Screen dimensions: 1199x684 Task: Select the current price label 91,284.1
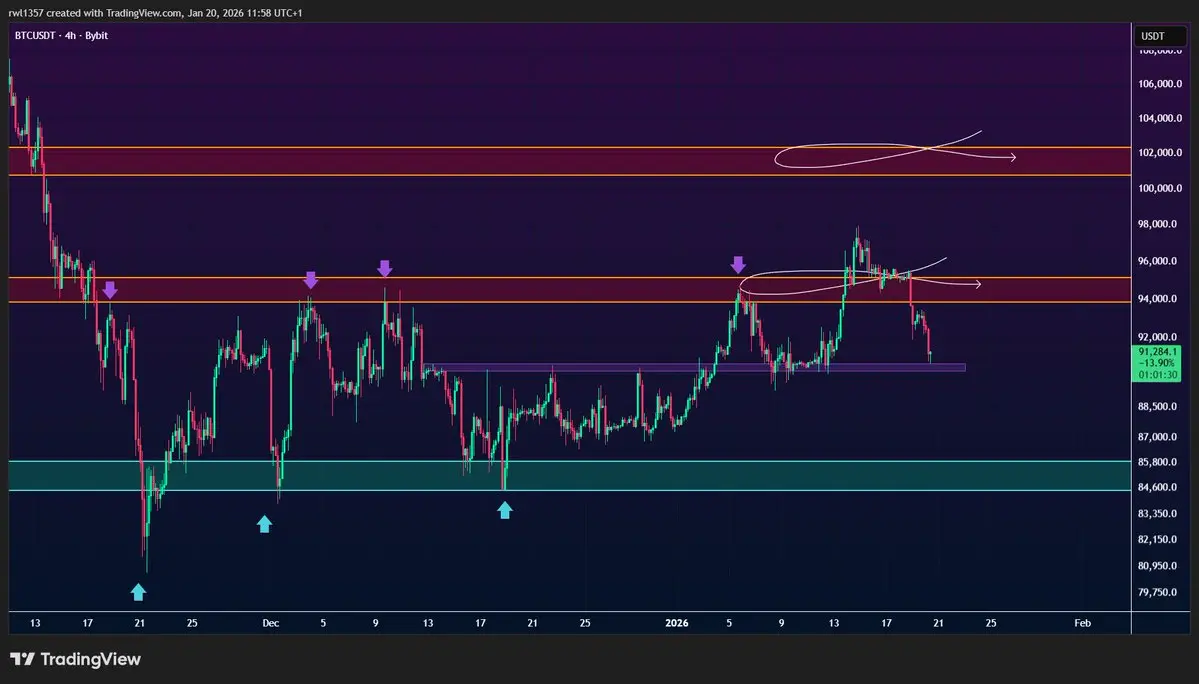click(x=1156, y=352)
